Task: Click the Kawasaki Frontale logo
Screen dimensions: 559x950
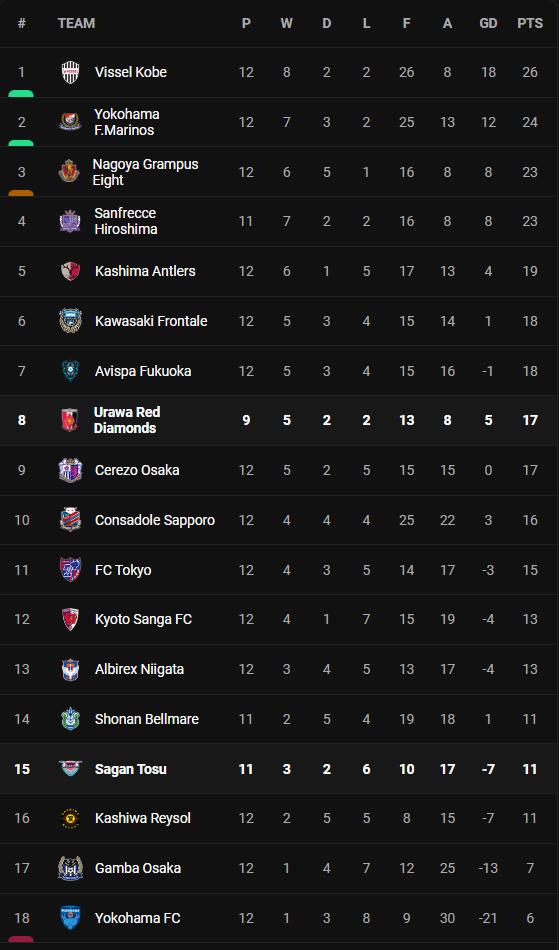Action: point(70,321)
